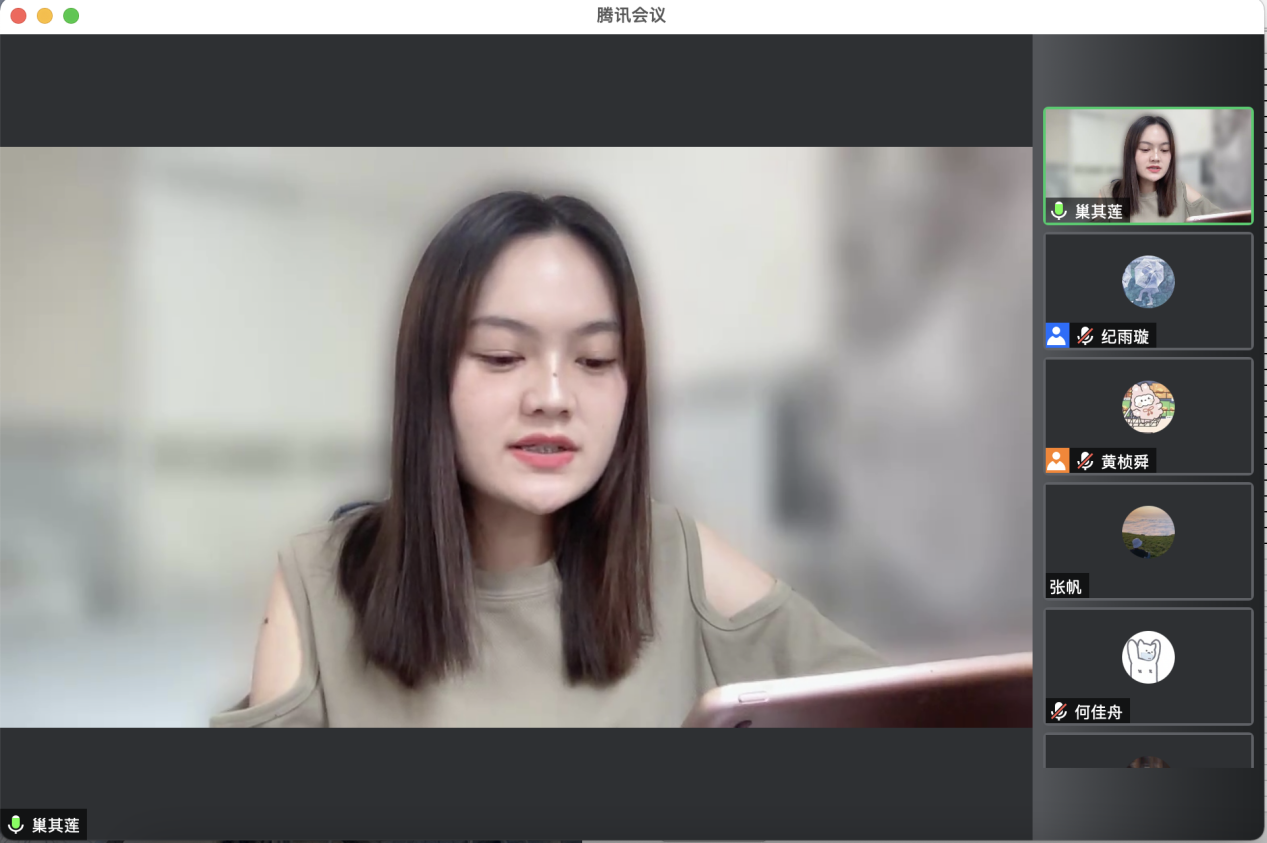Click the name label 黄桢舜

1125,462
